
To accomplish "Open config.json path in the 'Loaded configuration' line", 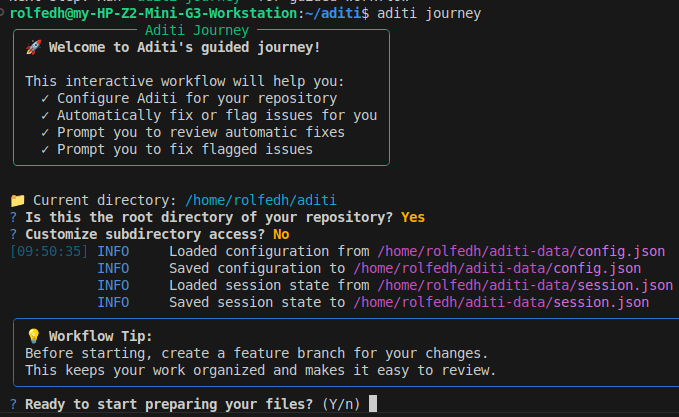I will (521, 251).
